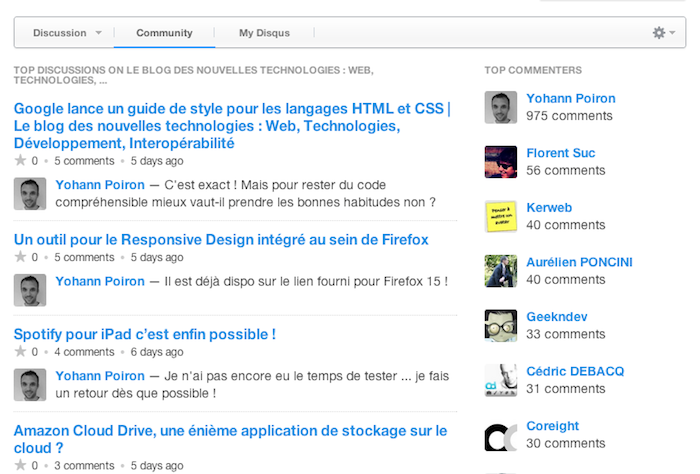Viewport: 700px width, 474px height.
Task: View Aurélien PONCINI's commenter profile
Action: pos(579,262)
